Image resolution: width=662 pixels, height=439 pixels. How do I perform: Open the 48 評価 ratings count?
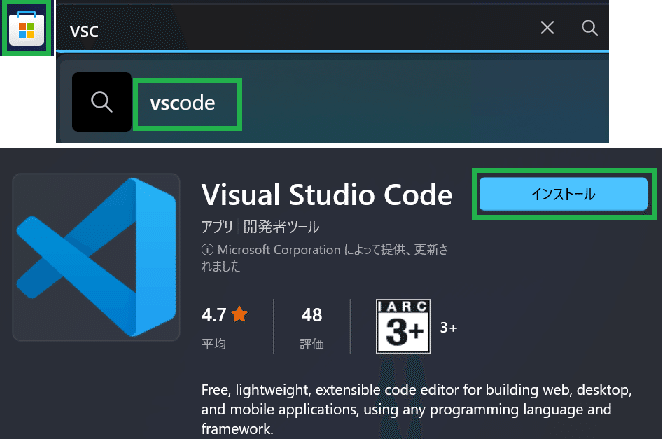[x=312, y=326]
